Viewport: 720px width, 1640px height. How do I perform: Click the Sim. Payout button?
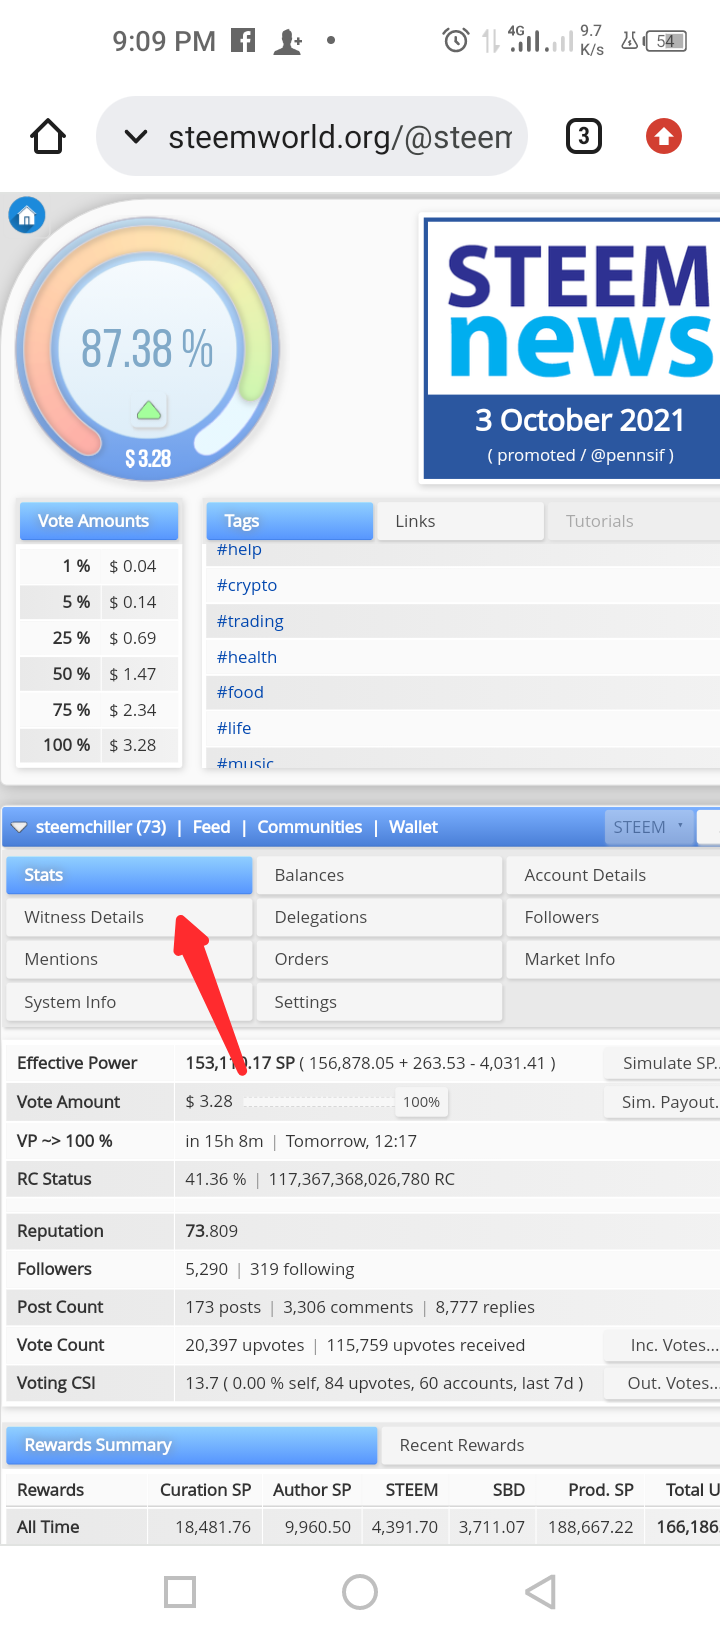pyautogui.click(x=662, y=1102)
